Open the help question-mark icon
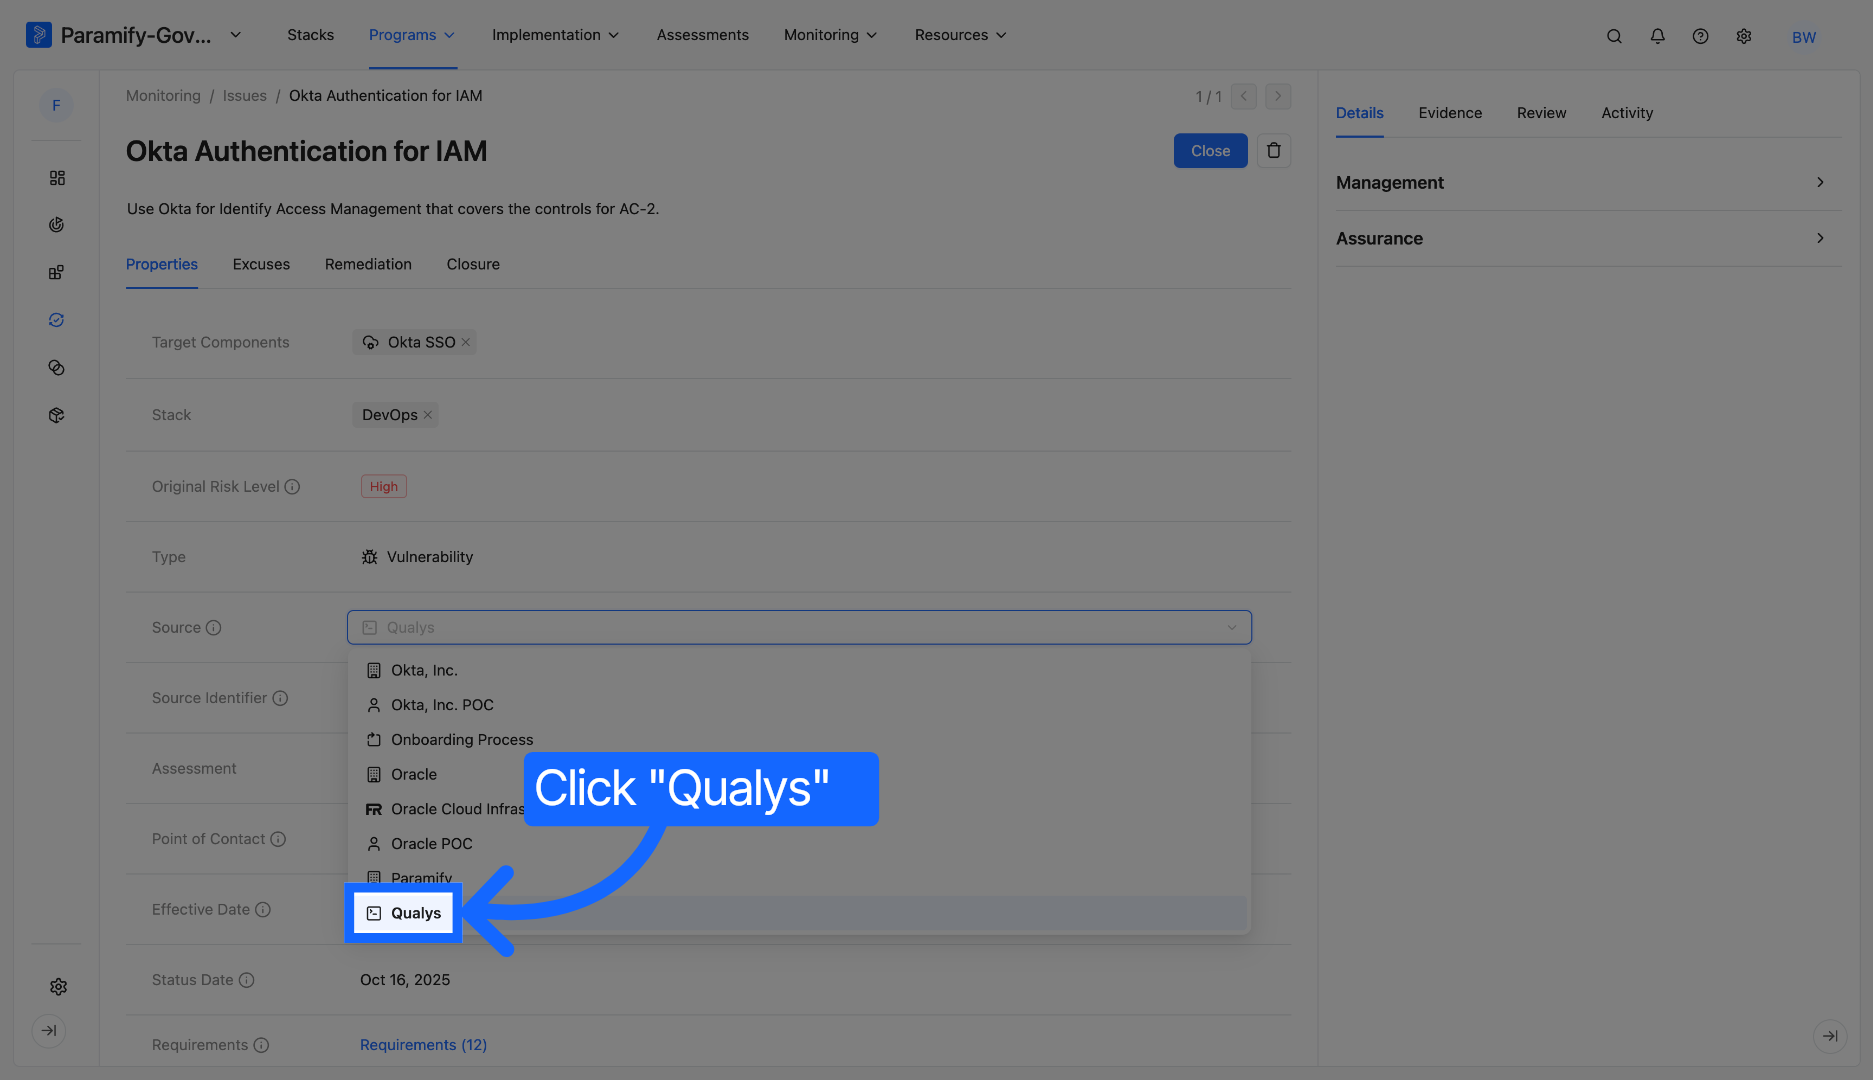 pos(1700,36)
